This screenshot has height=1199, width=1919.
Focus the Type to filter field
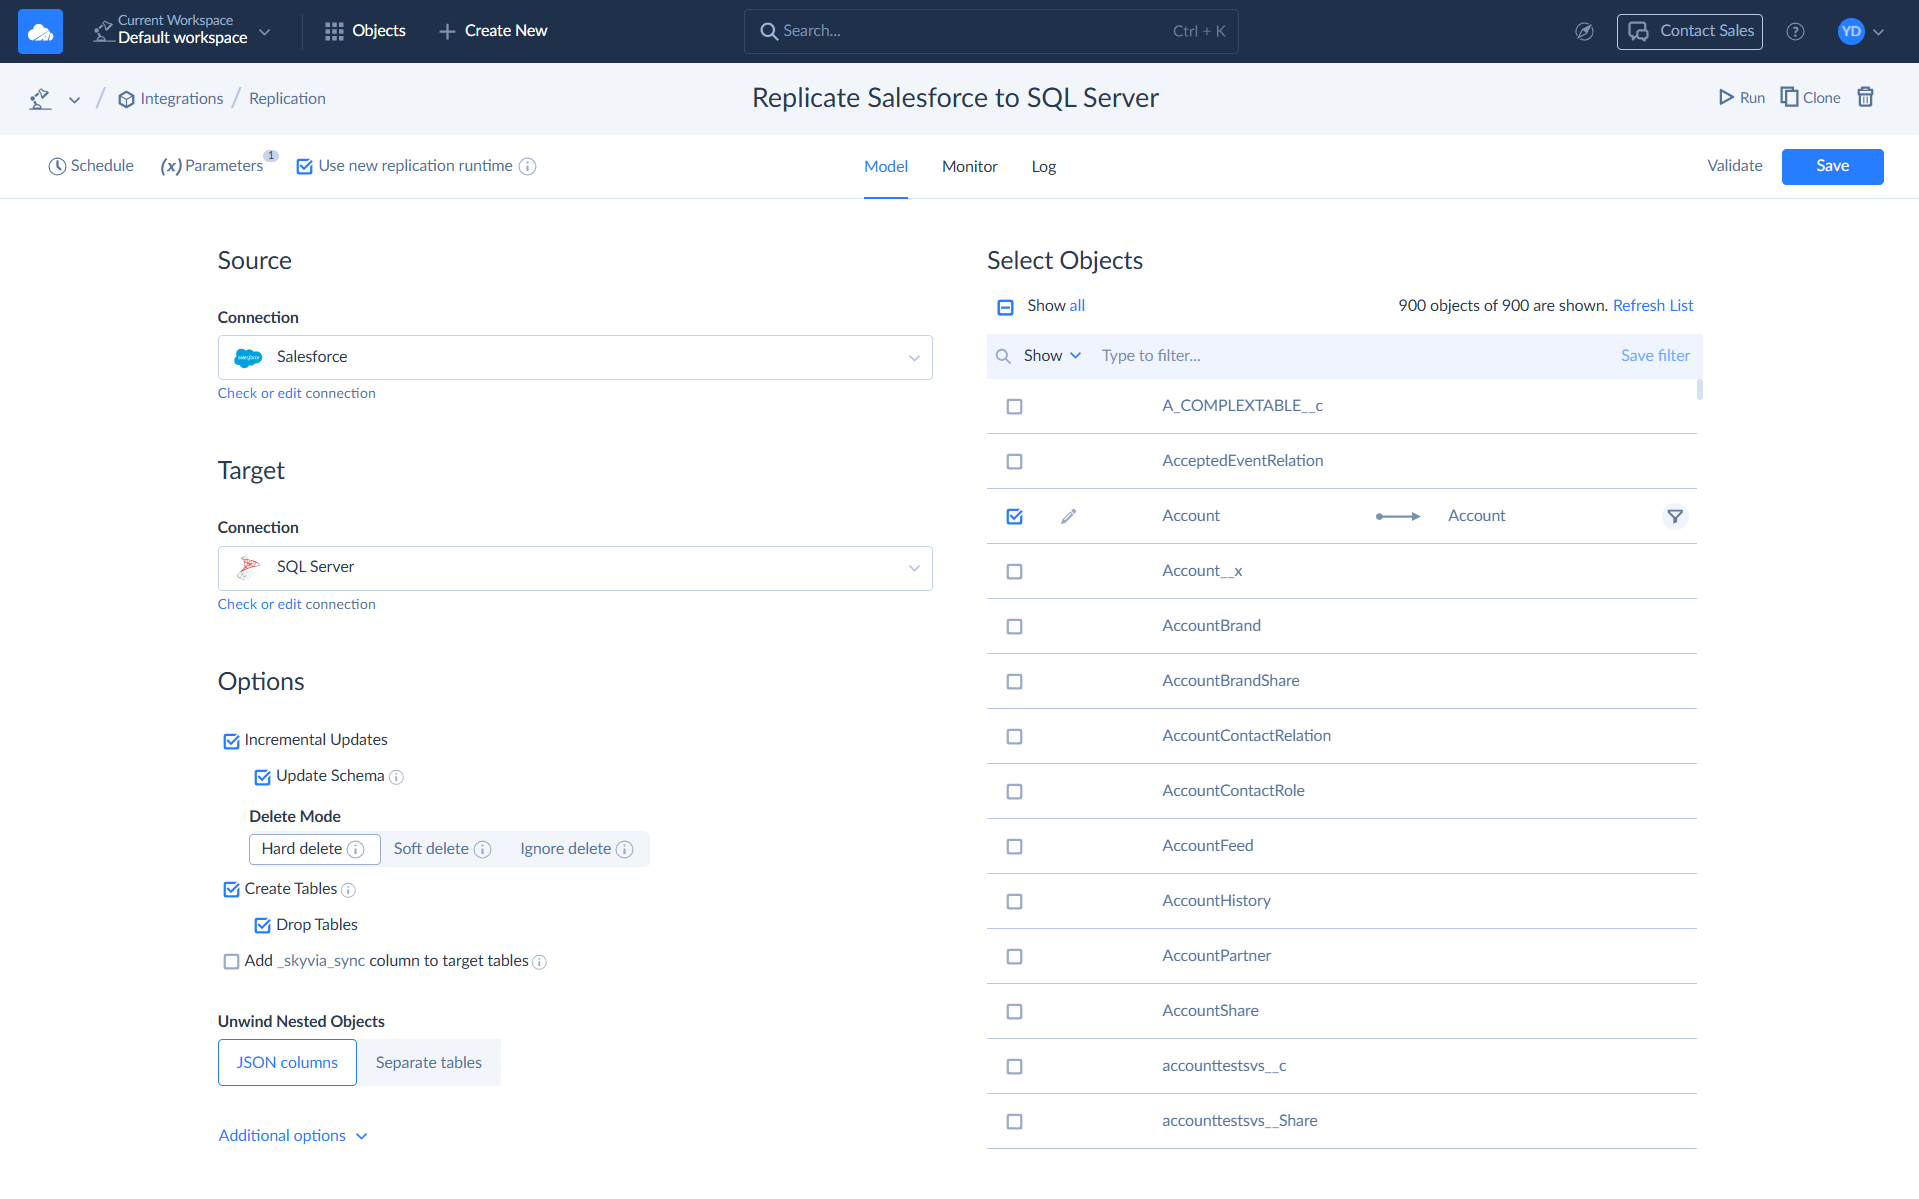pos(1350,356)
